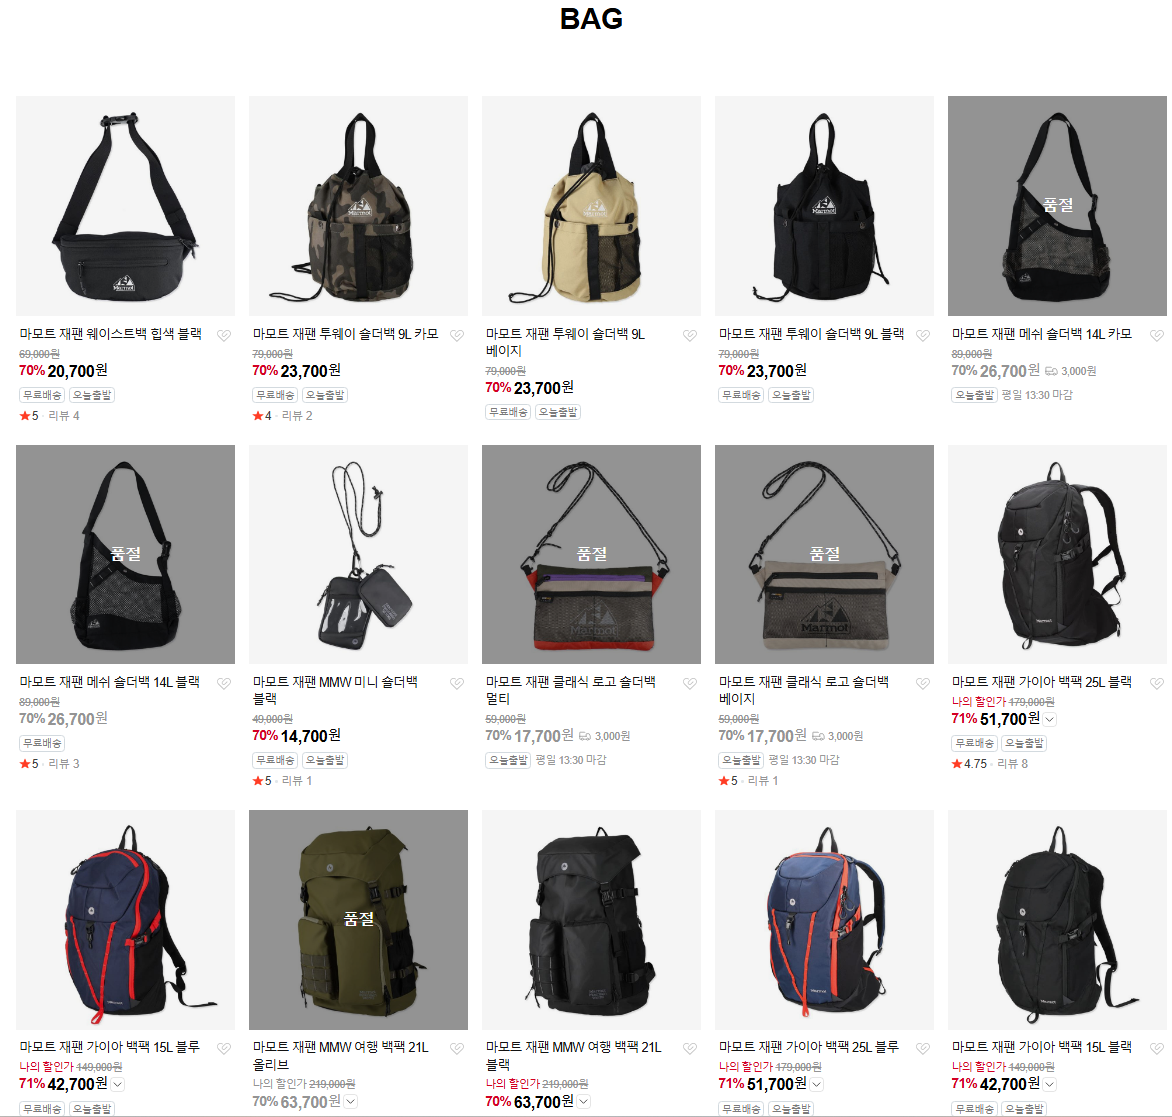Expand discount details for 63,700원 MMW 백팩 블랙
This screenshot has height=1117, width=1172.
click(584, 1101)
